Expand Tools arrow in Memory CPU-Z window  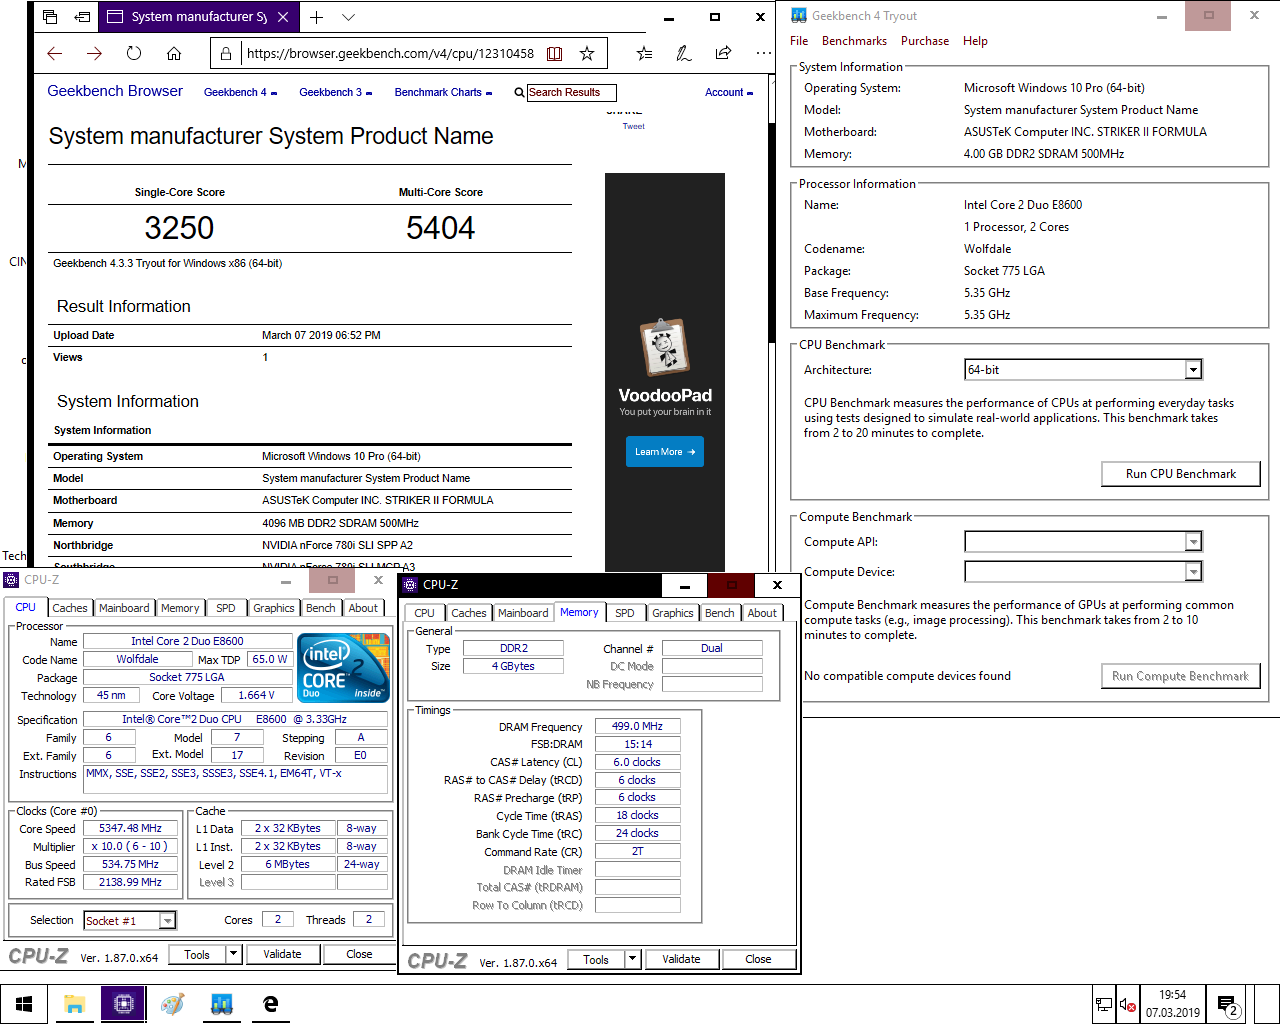click(632, 959)
